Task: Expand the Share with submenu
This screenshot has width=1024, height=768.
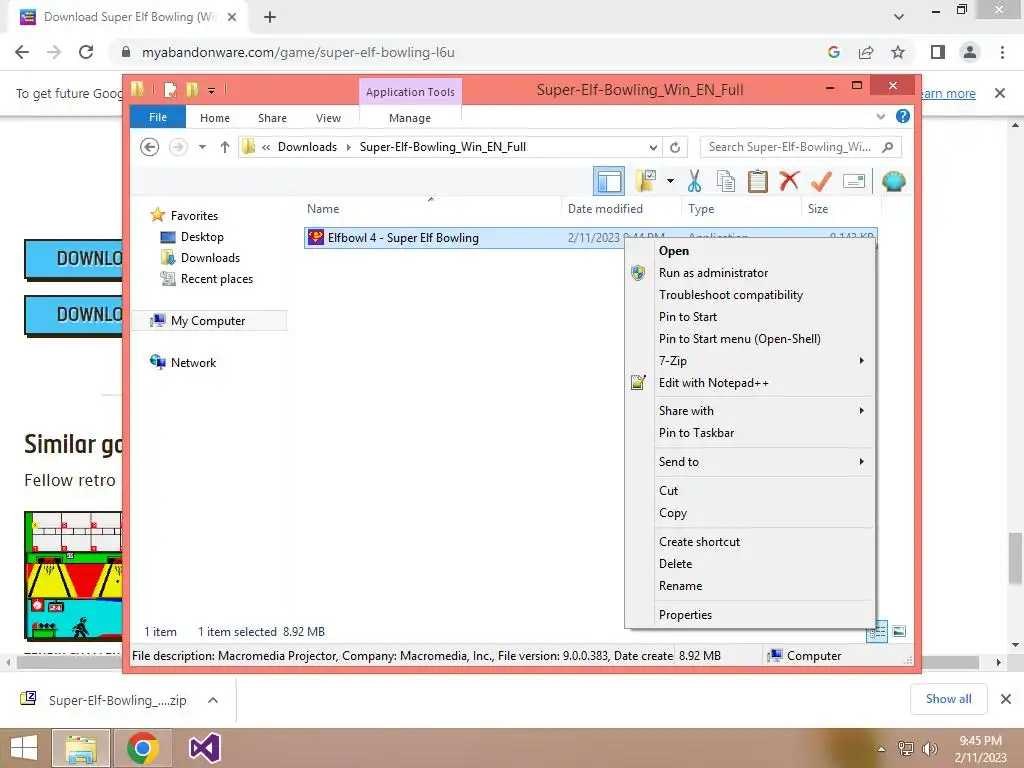Action: (750, 411)
